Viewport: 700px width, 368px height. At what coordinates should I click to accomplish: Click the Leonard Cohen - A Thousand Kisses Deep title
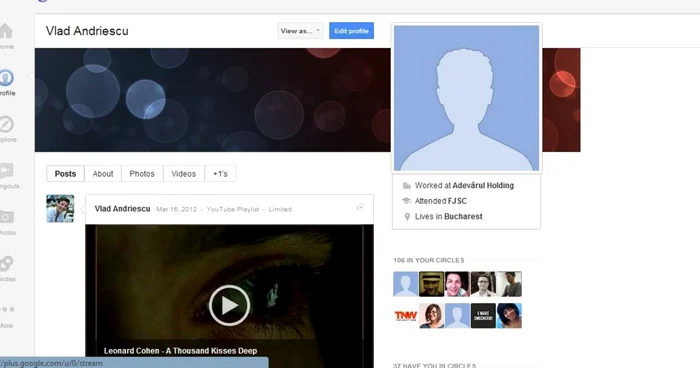[x=180, y=351]
